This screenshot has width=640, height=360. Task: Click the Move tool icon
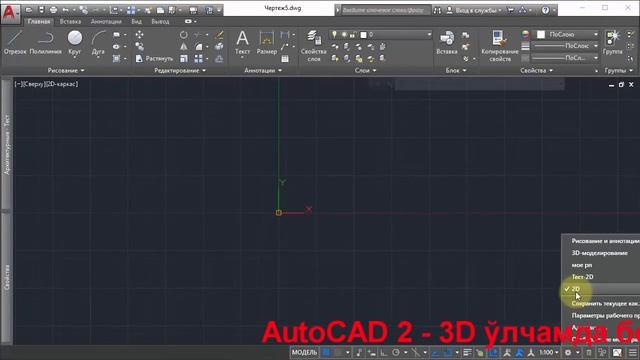tap(139, 35)
